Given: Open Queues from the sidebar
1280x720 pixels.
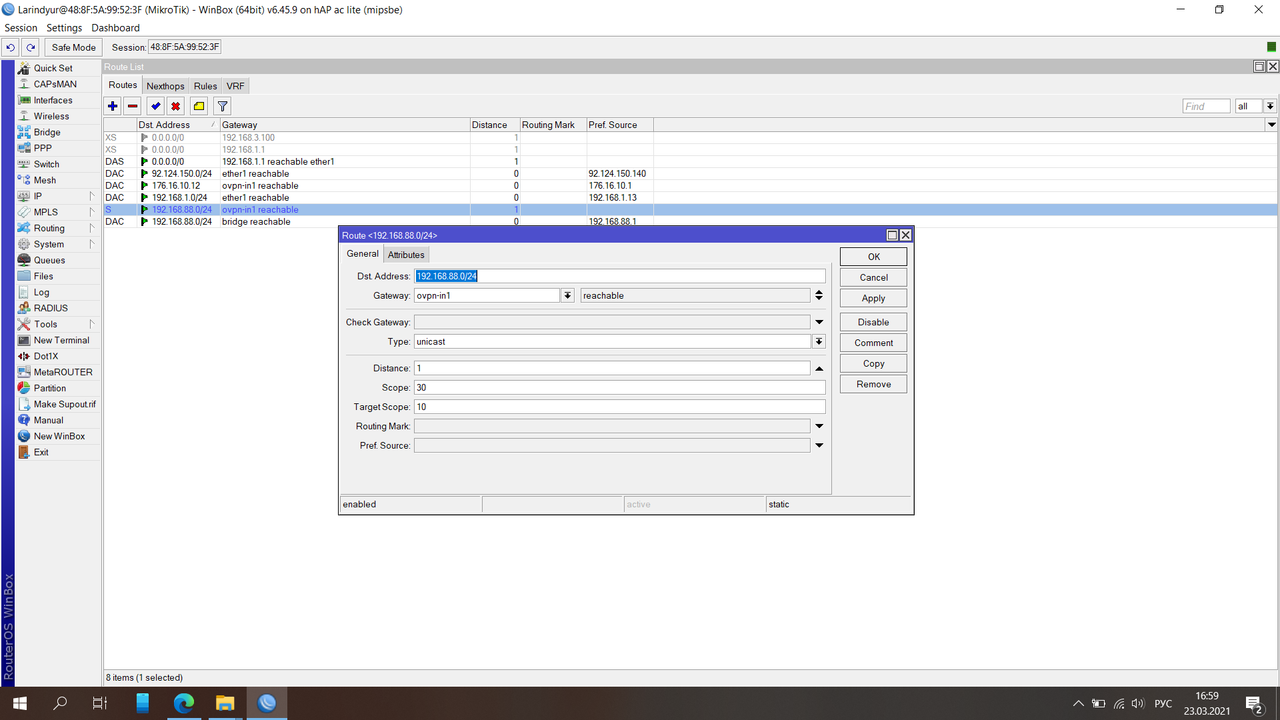Looking at the screenshot, I should pyautogui.click(x=49, y=260).
